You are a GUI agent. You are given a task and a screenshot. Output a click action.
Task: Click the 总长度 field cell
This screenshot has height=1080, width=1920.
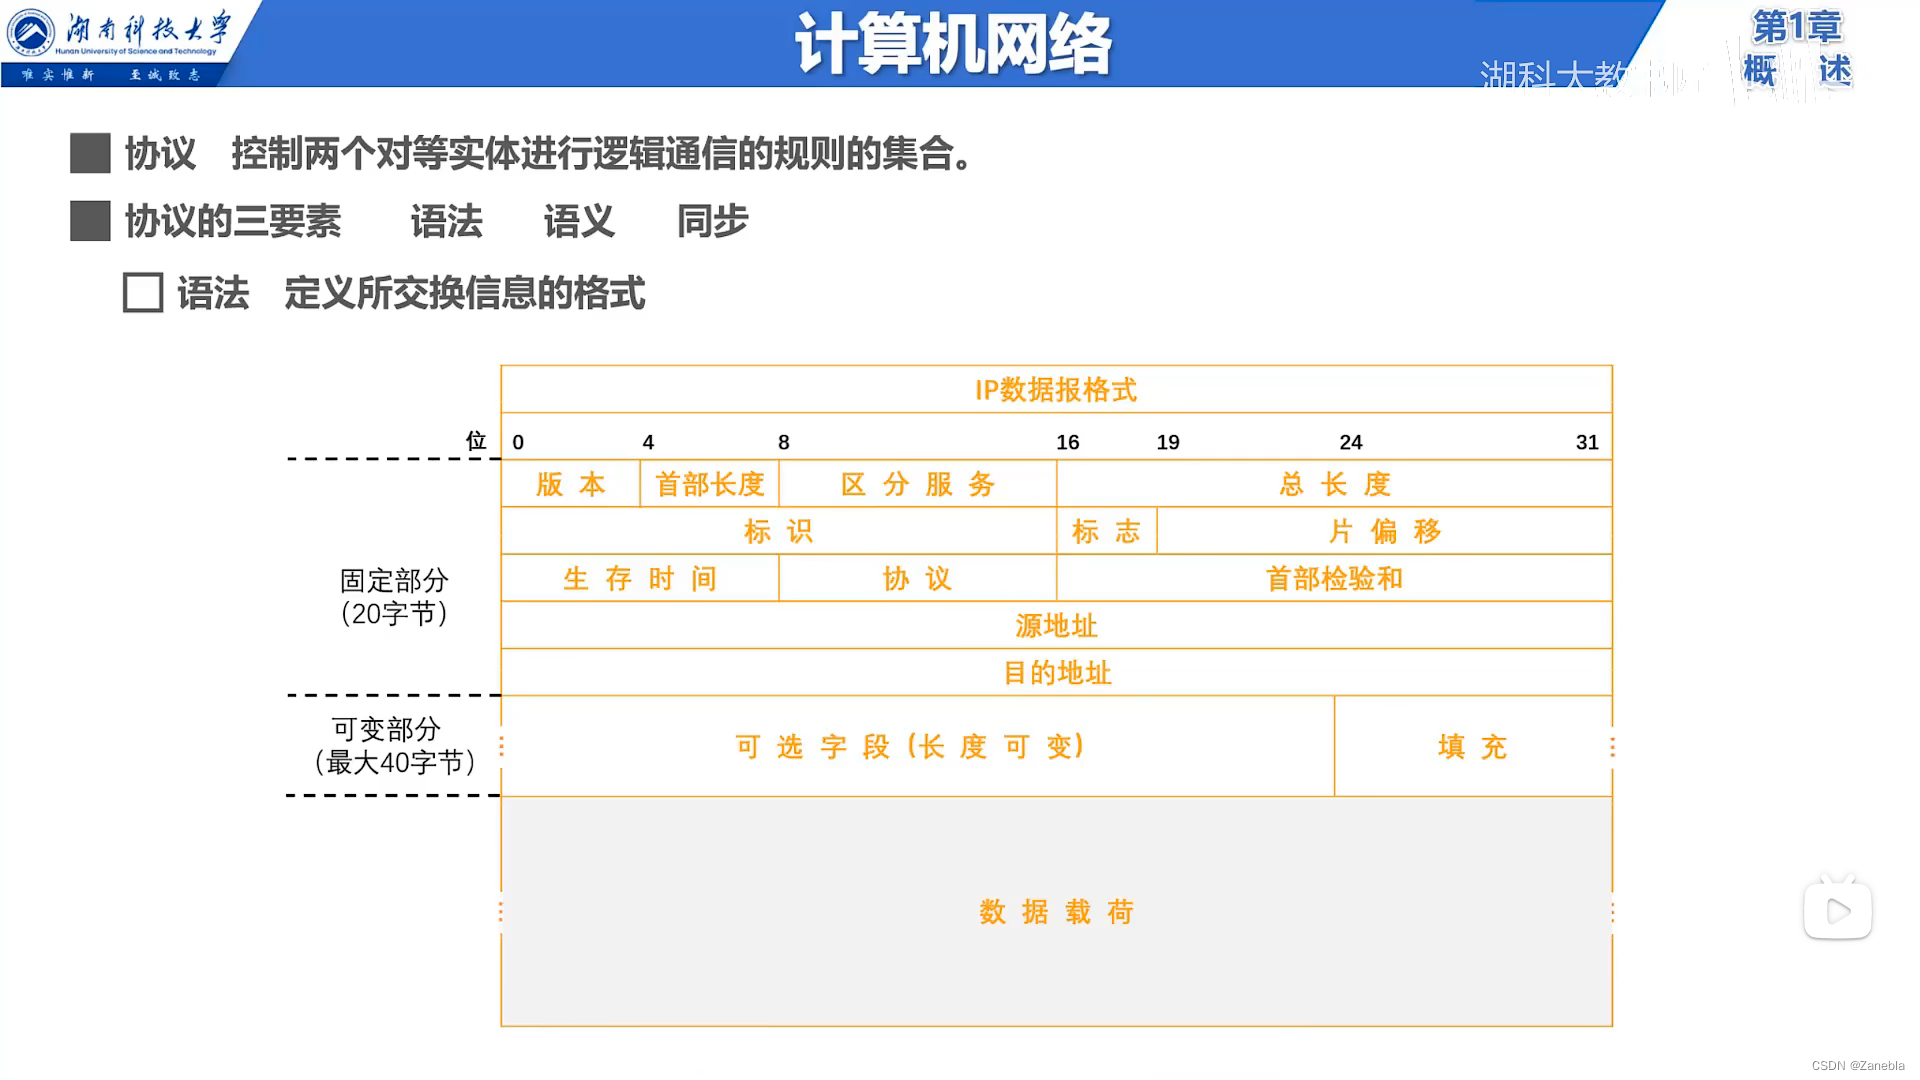pyautogui.click(x=1334, y=484)
